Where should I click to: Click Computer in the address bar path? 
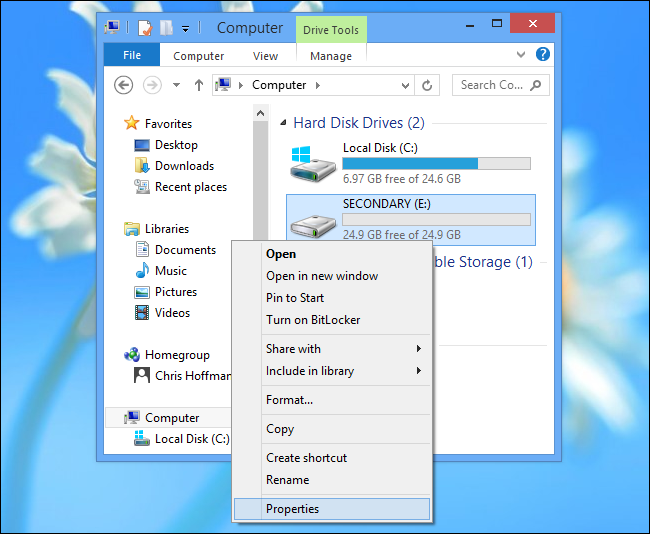coord(279,85)
